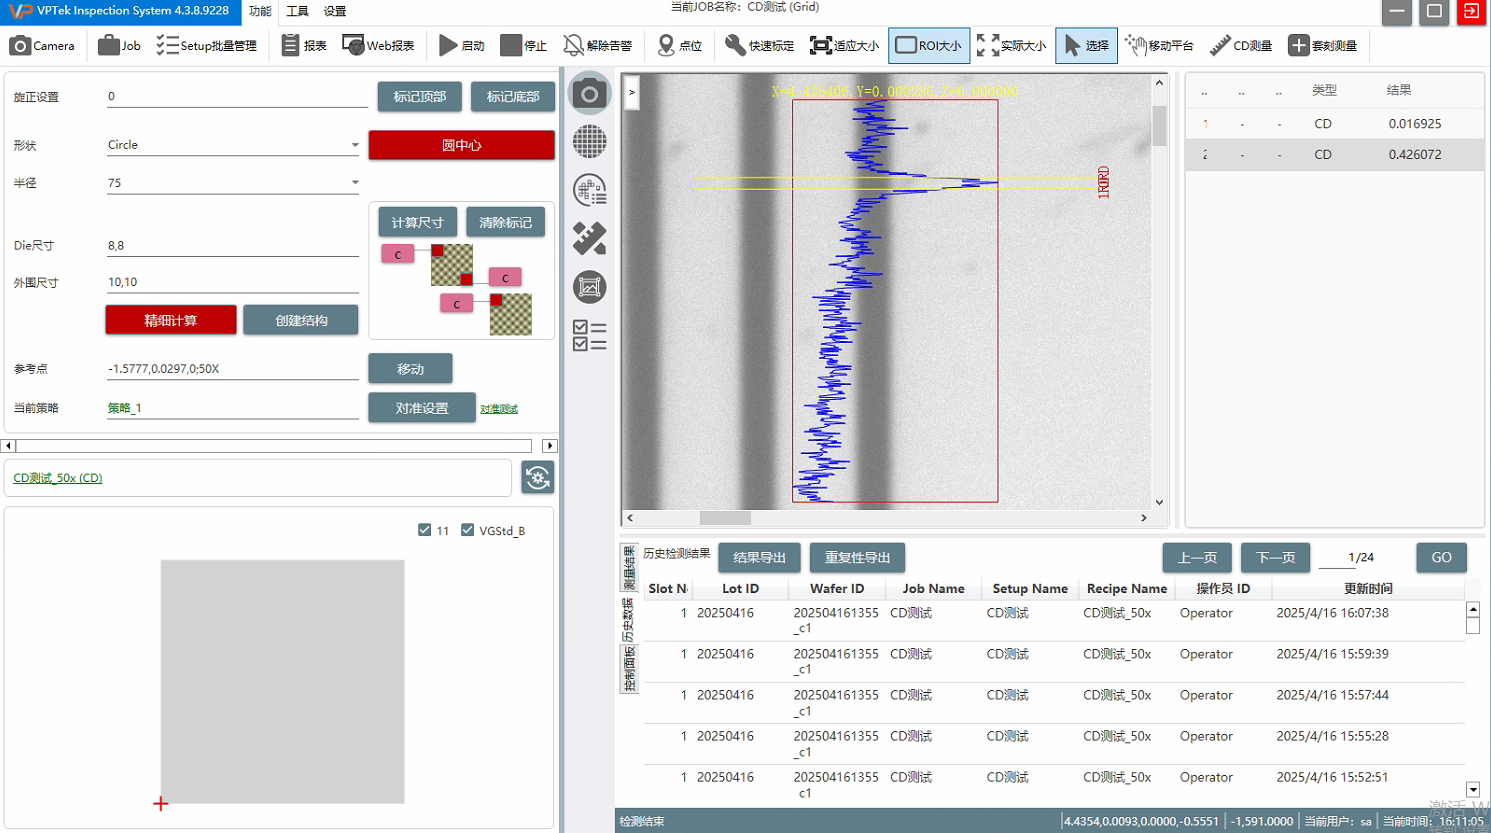This screenshot has width=1491, height=833.
Task: Open Web报表 in the toolbar
Action: [378, 46]
